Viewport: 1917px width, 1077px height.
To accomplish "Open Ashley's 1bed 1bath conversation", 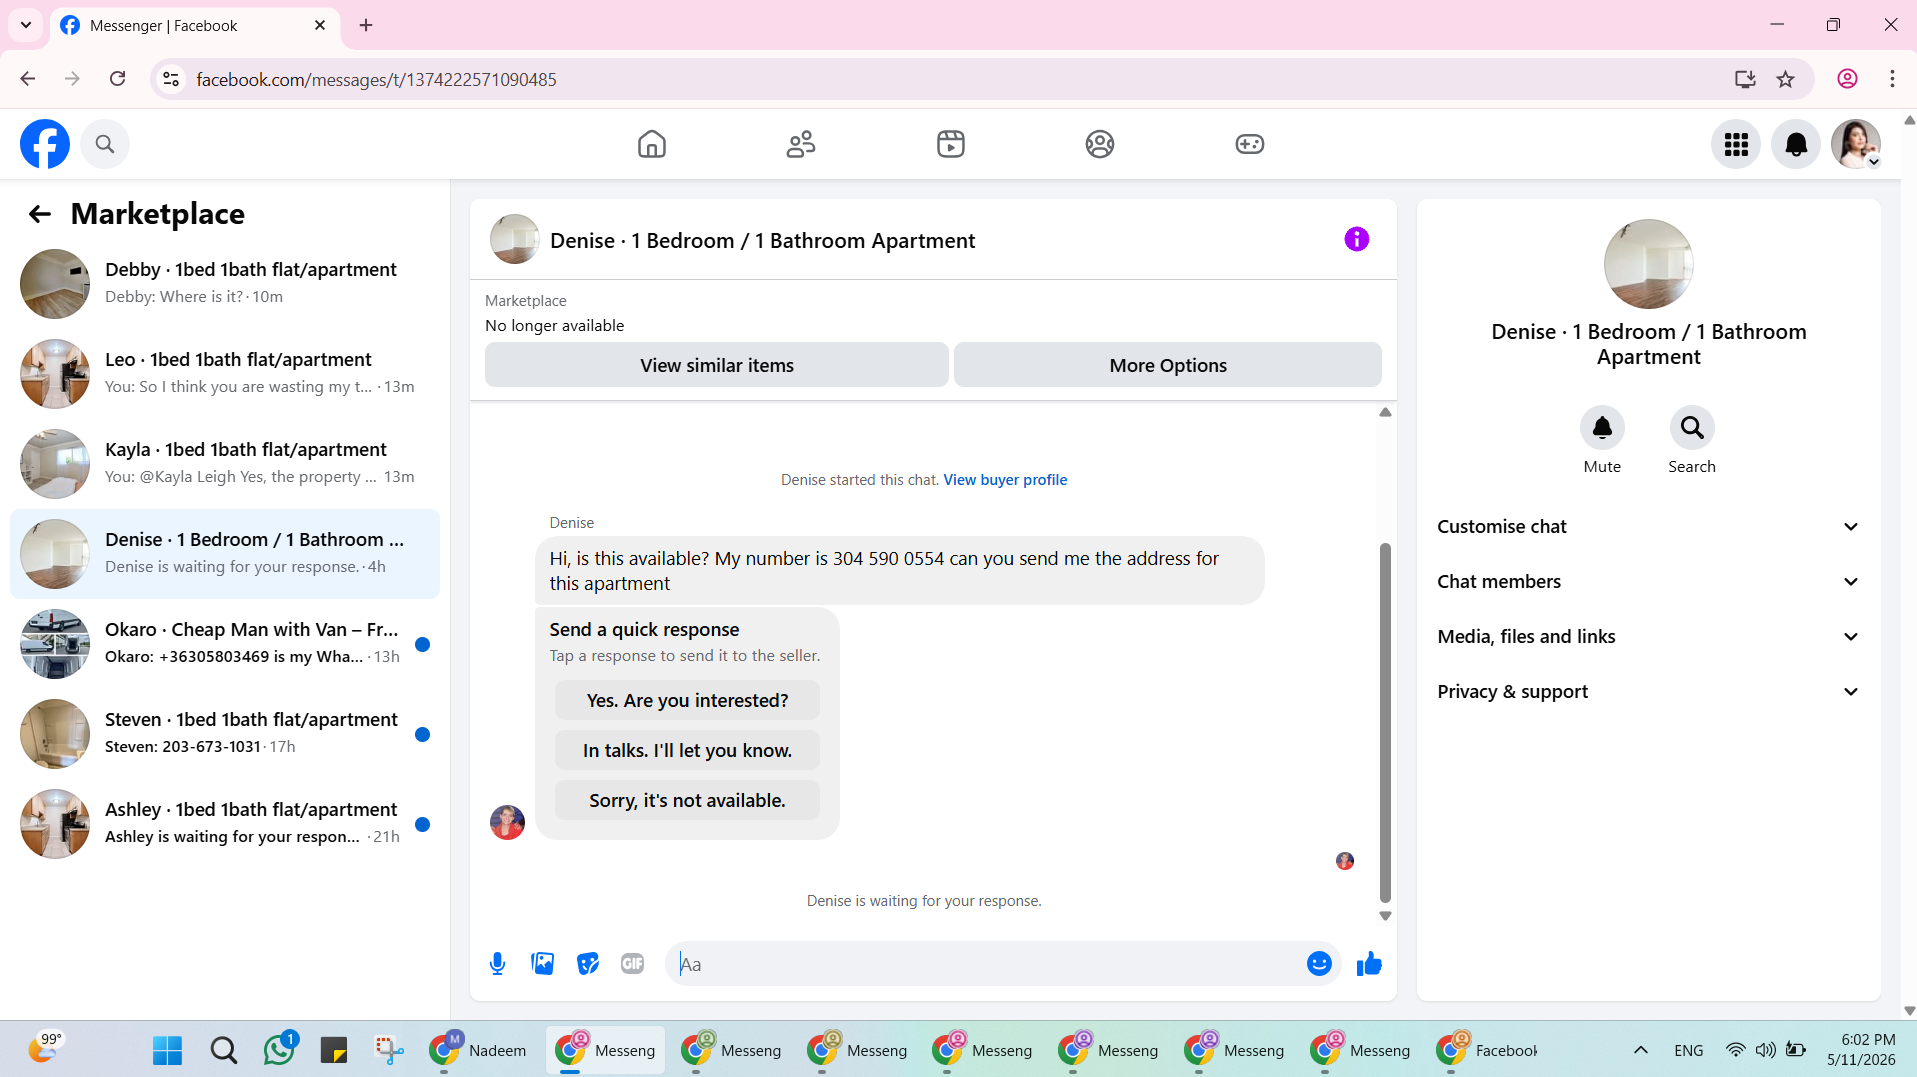I will point(225,824).
